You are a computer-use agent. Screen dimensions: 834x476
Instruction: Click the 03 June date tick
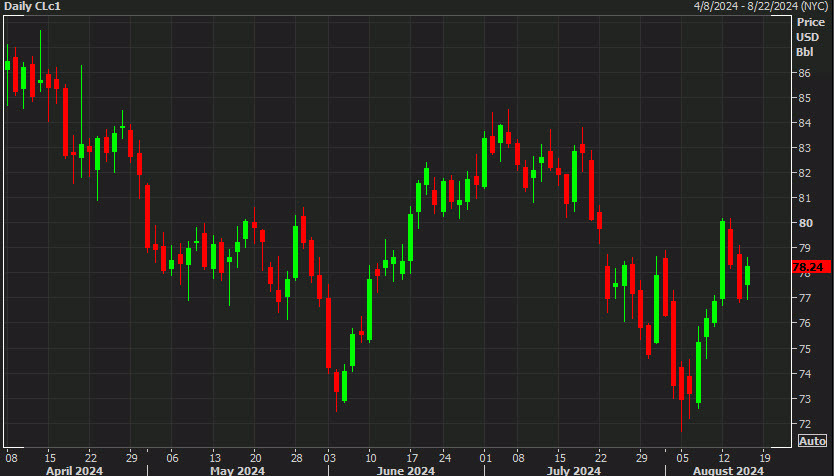tap(329, 458)
